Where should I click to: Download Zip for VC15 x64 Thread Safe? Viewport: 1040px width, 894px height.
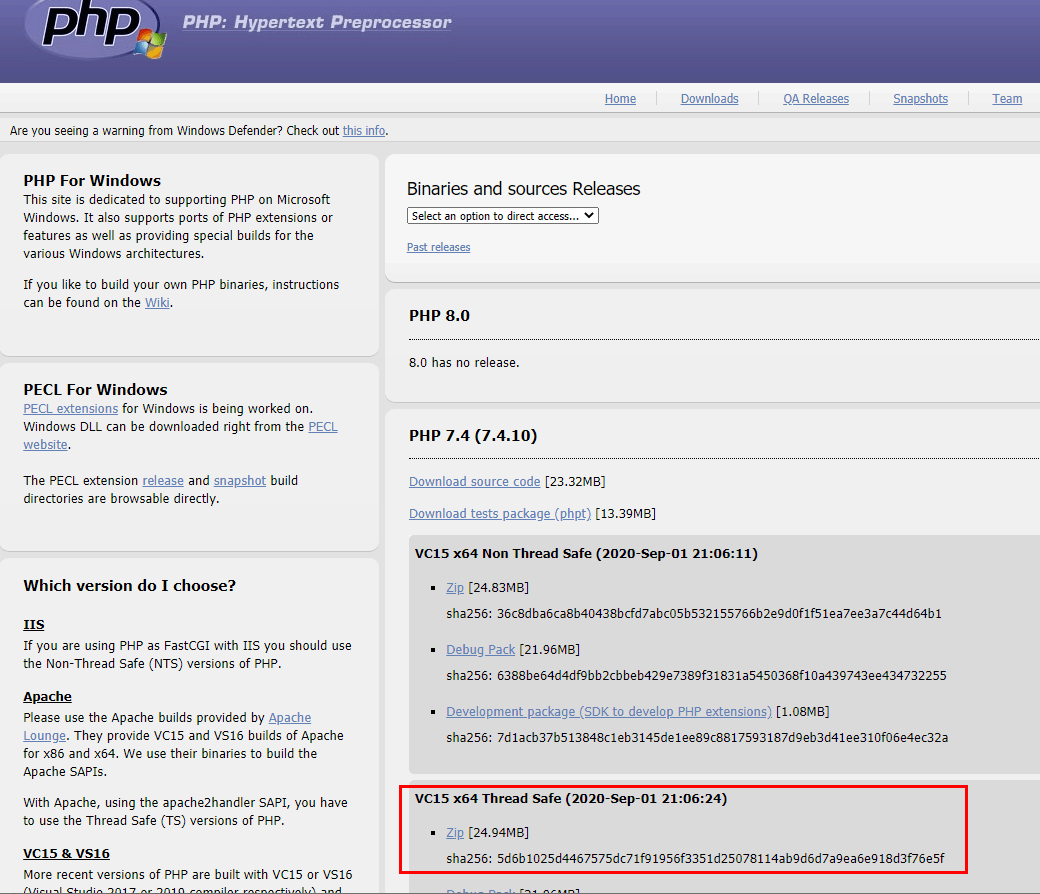click(x=455, y=832)
